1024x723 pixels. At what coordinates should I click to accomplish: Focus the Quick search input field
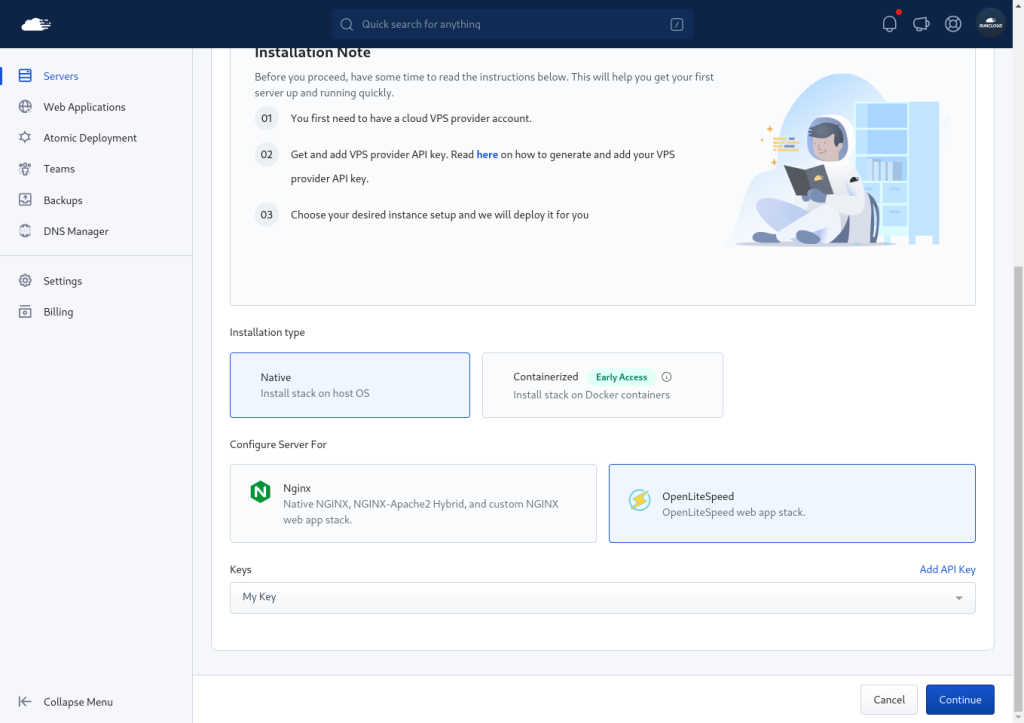pyautogui.click(x=512, y=24)
